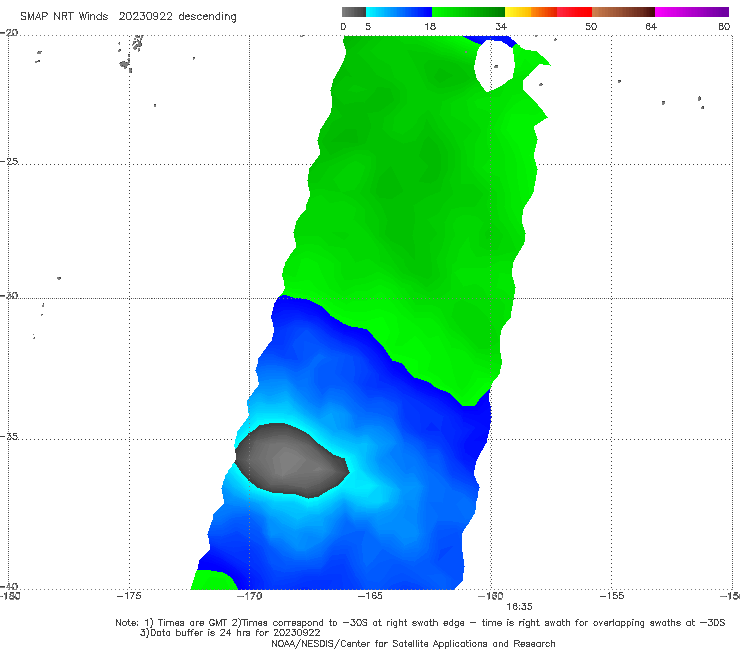Click the date text '20230922'
The height and width of the screenshot is (650, 740).
coord(145,17)
